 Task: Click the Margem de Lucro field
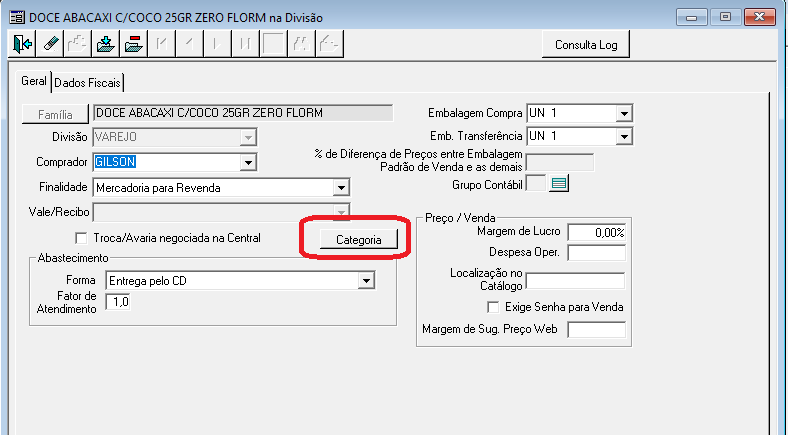[597, 233]
